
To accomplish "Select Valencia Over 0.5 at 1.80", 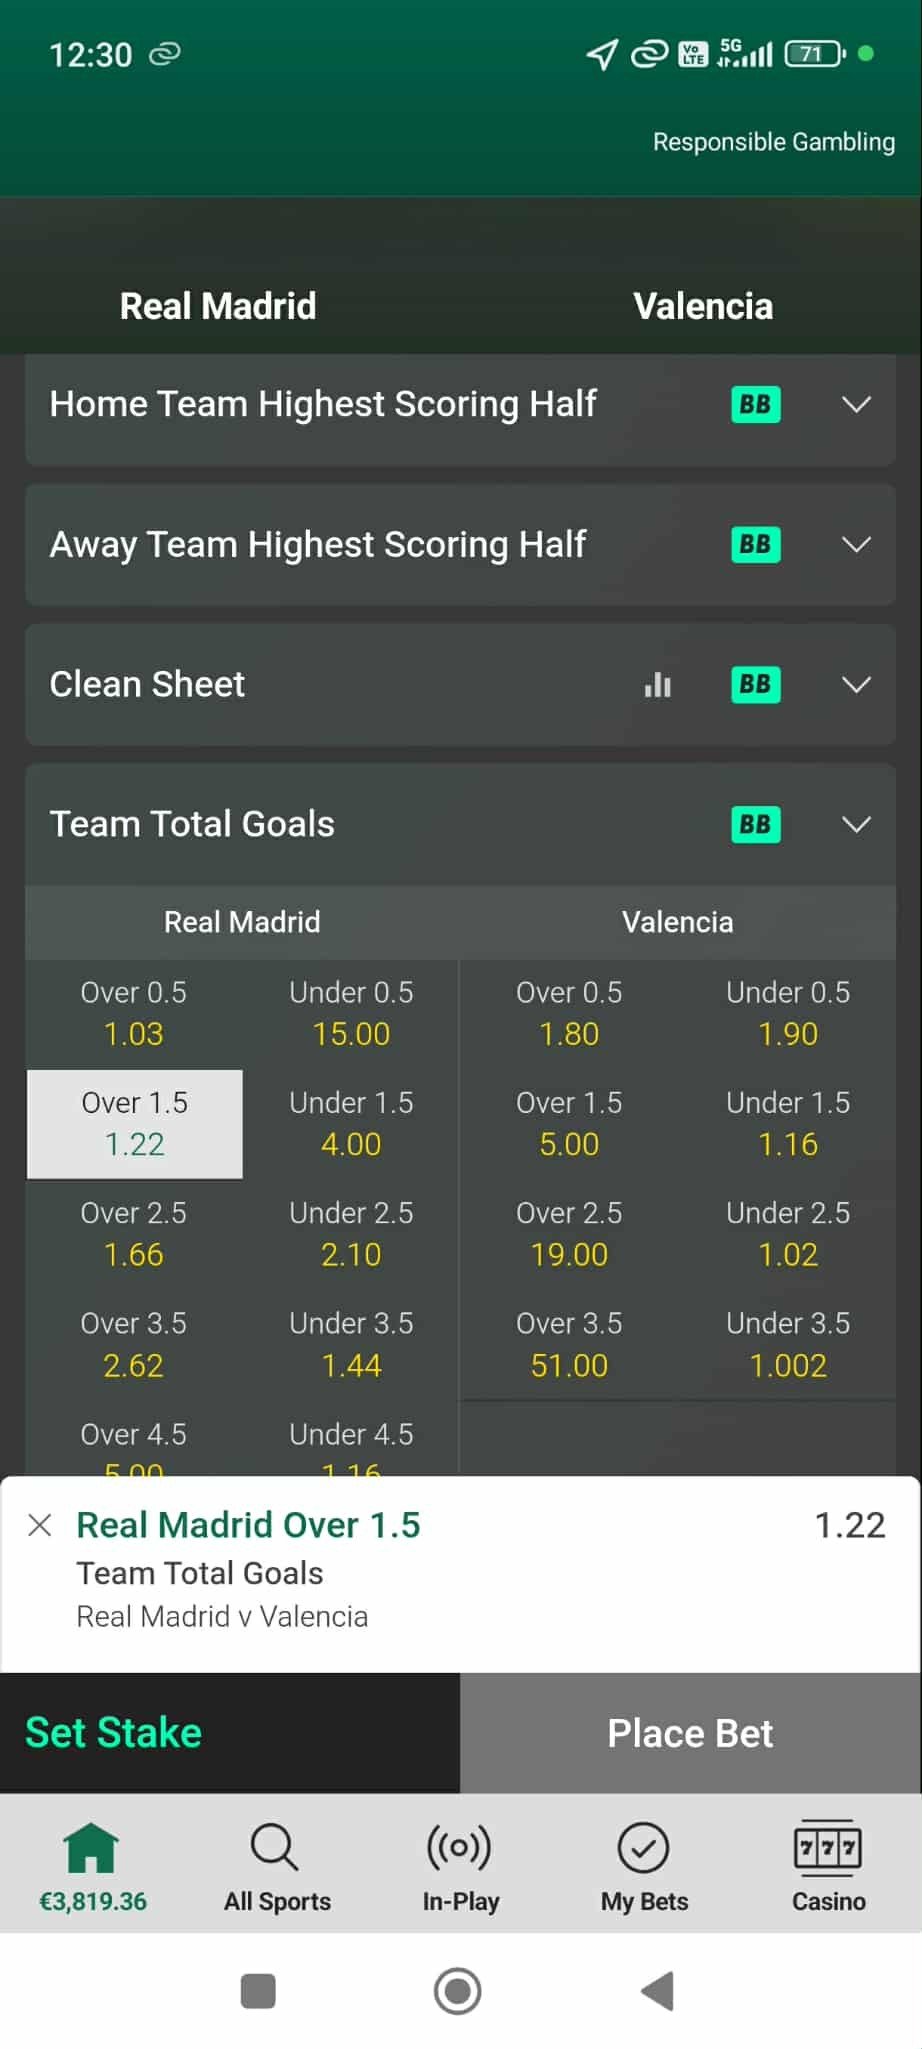I will [x=569, y=1013].
